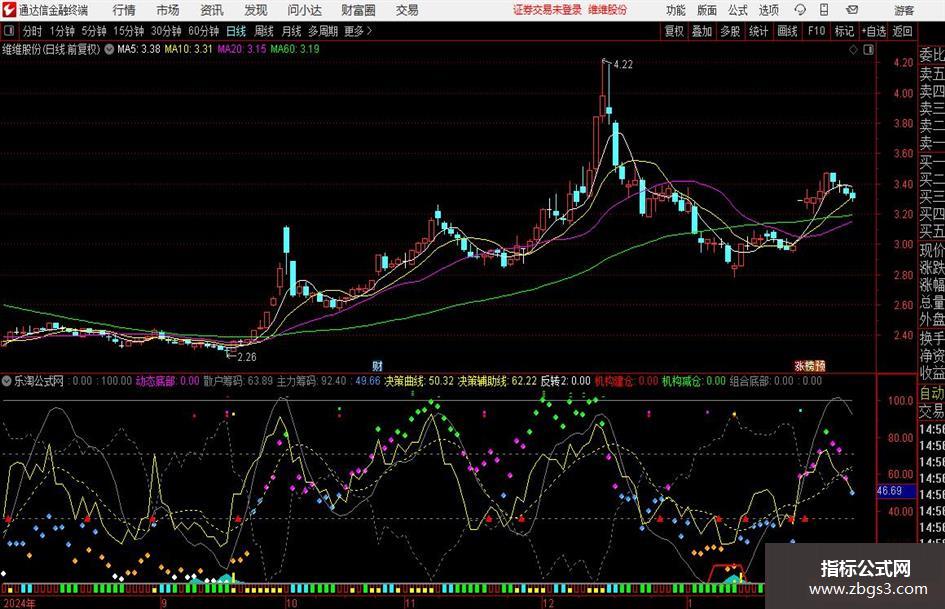This screenshot has height=609, width=945.
Task: Open the 功能 menu
Action: 676,10
